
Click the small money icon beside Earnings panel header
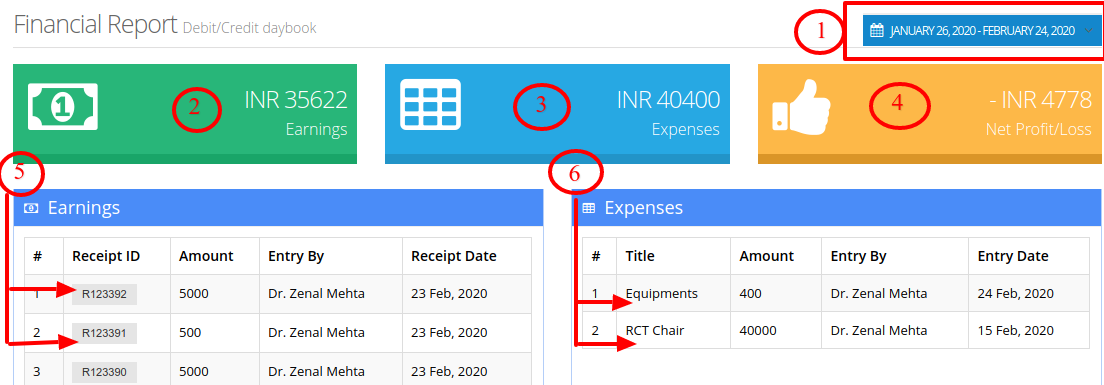pos(31,208)
